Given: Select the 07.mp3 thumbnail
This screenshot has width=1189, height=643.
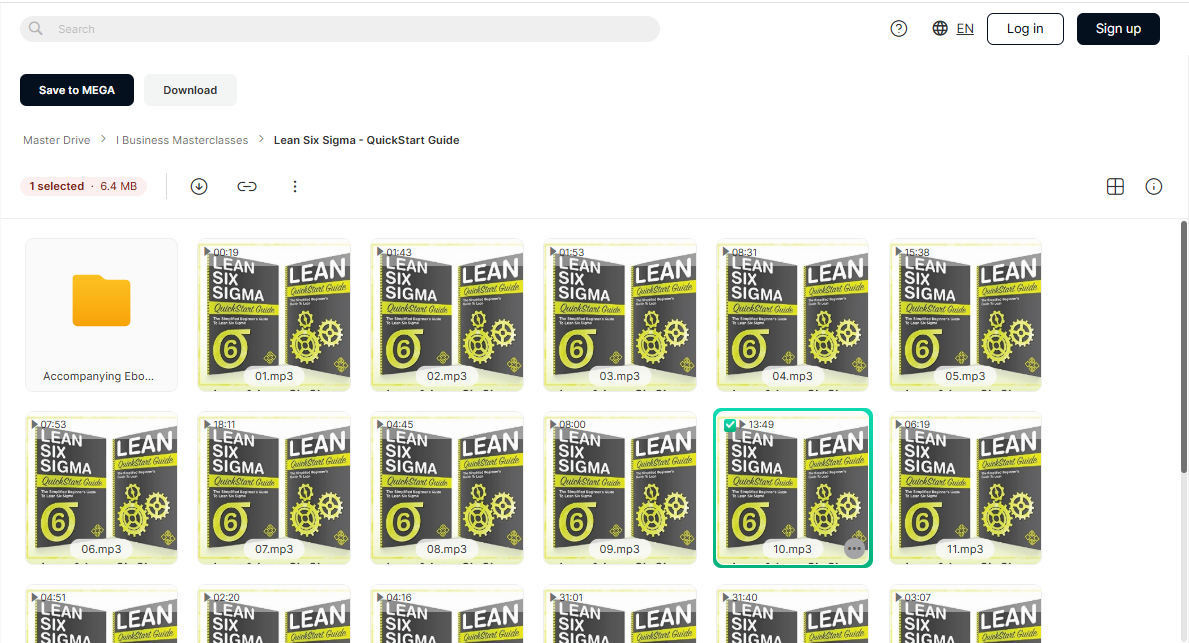Looking at the screenshot, I should (275, 488).
